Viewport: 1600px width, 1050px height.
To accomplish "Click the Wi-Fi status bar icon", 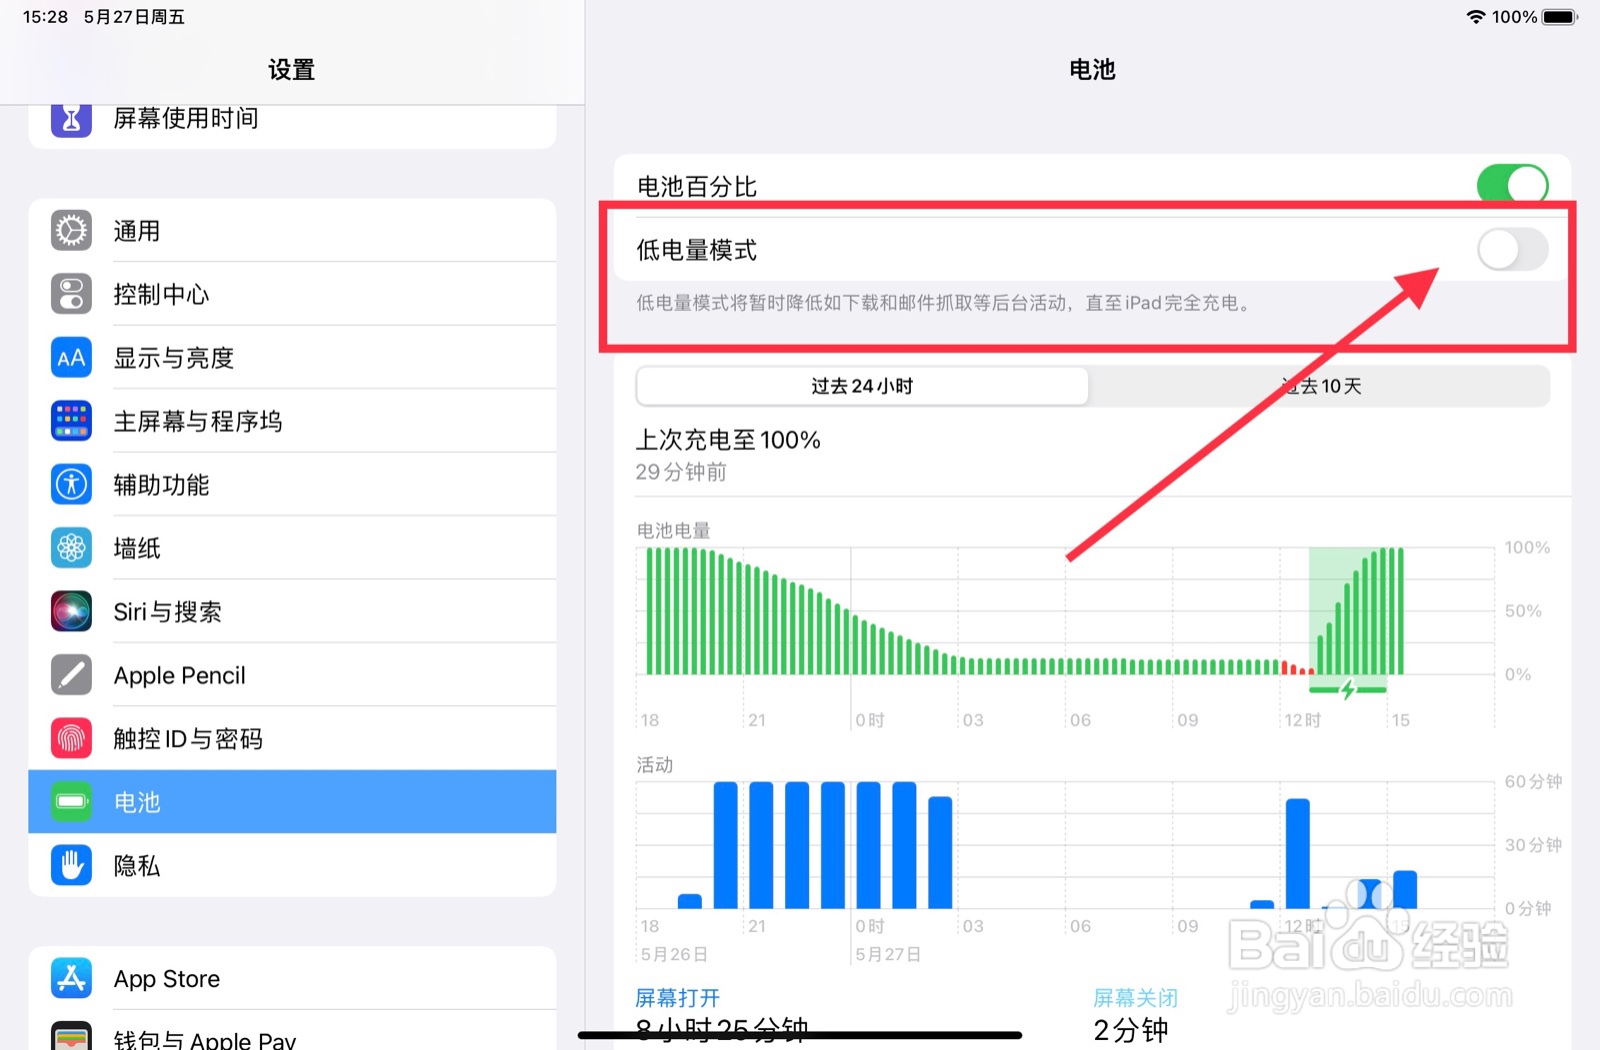I will [1478, 16].
